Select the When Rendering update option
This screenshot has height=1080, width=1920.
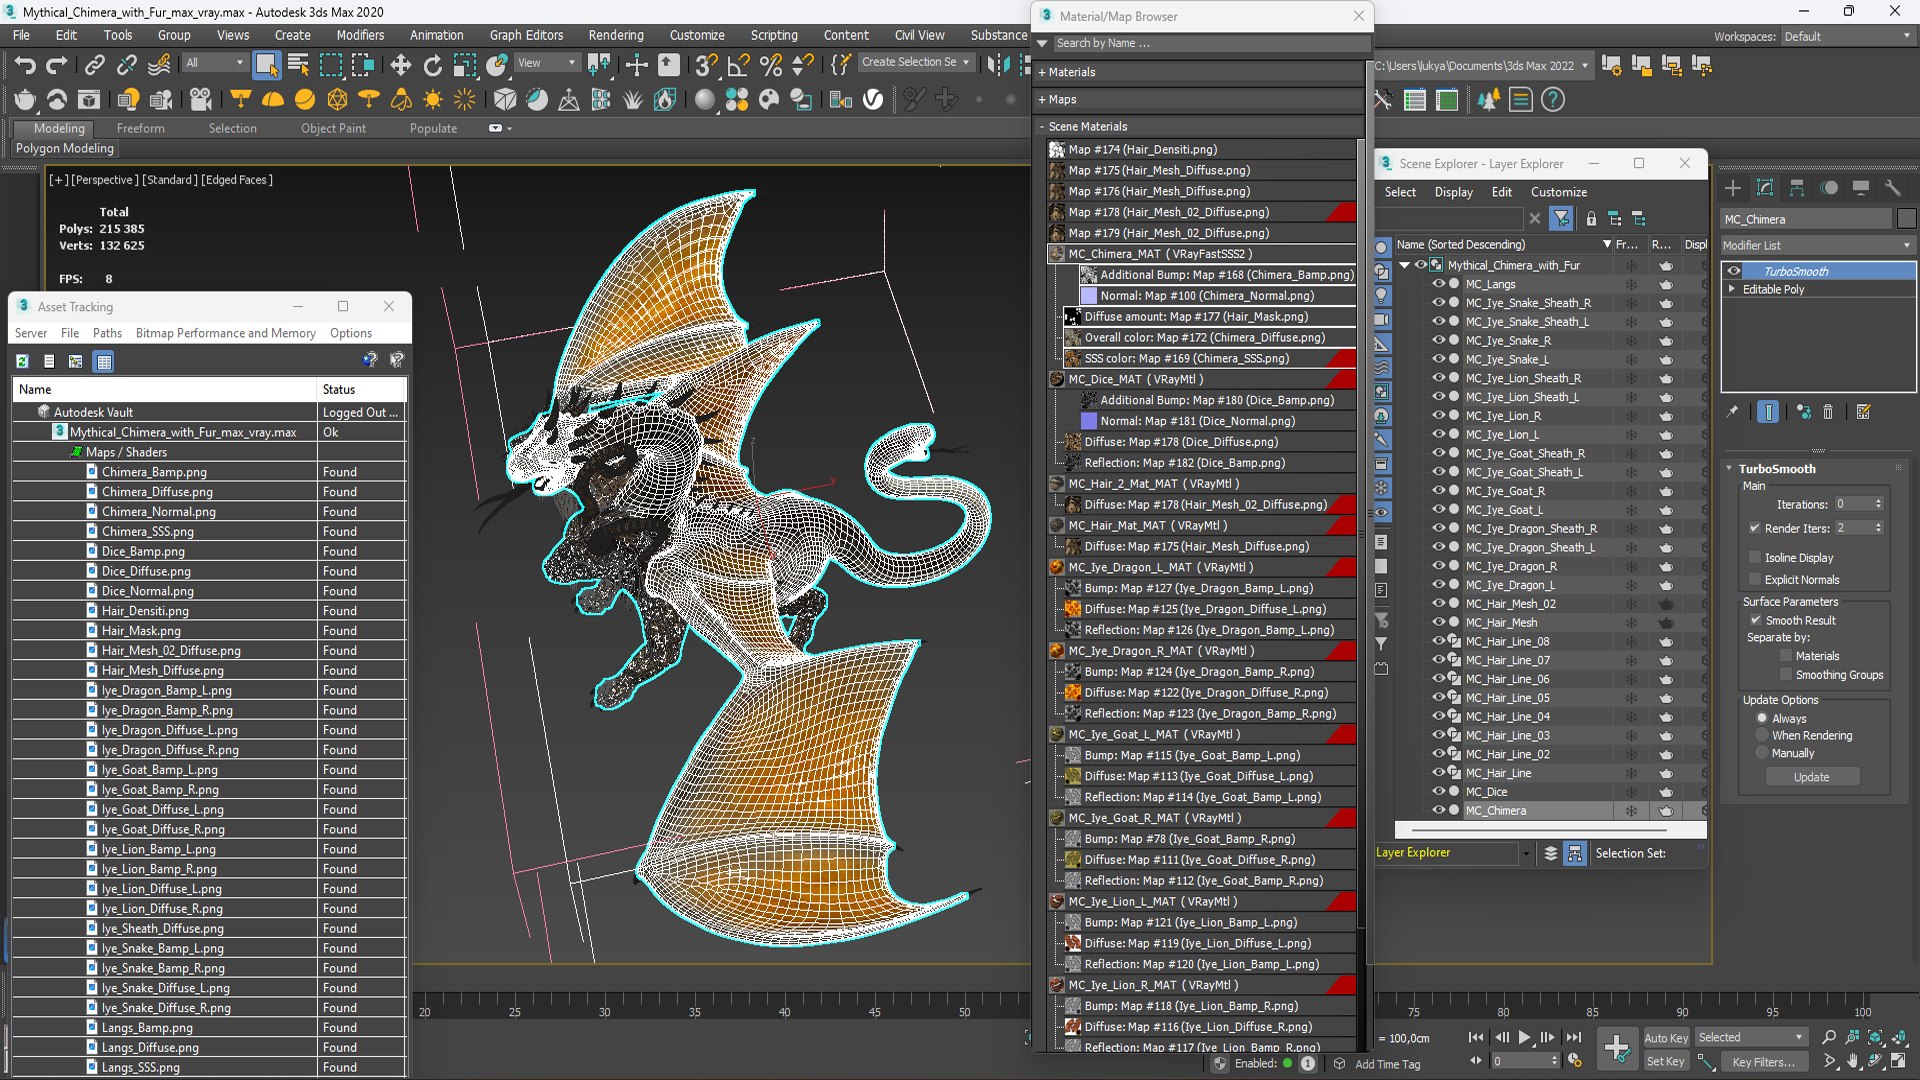1762,735
